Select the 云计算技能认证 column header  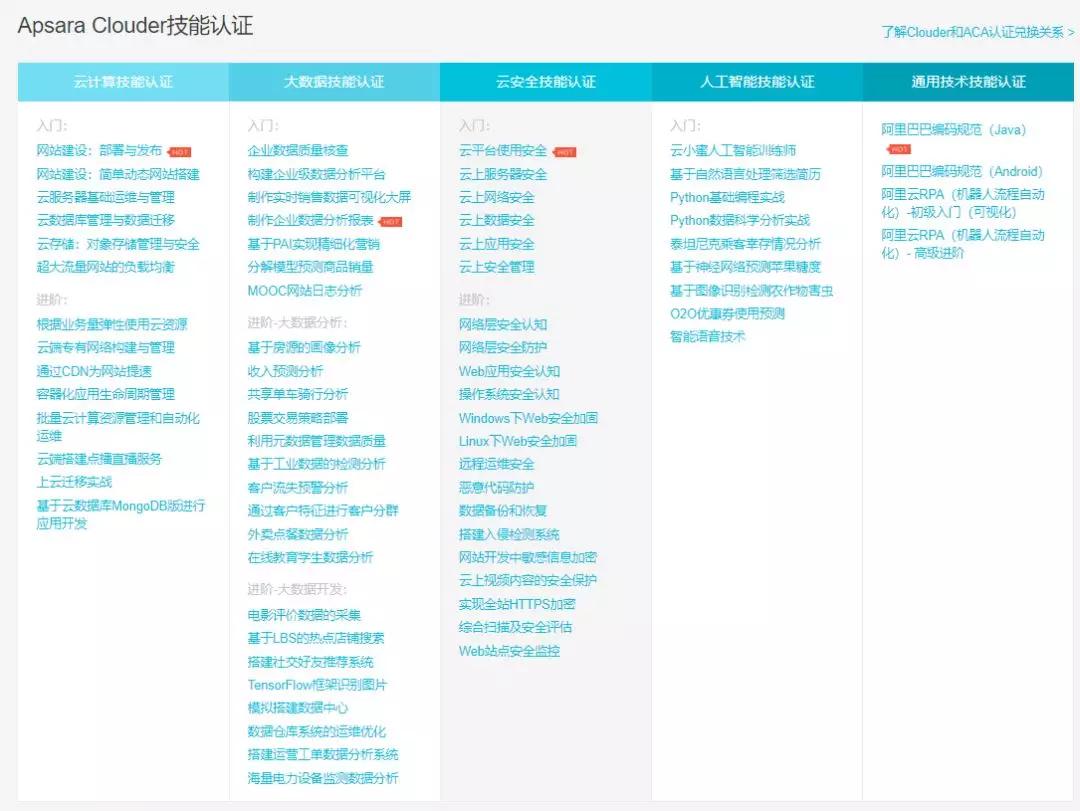[123, 82]
